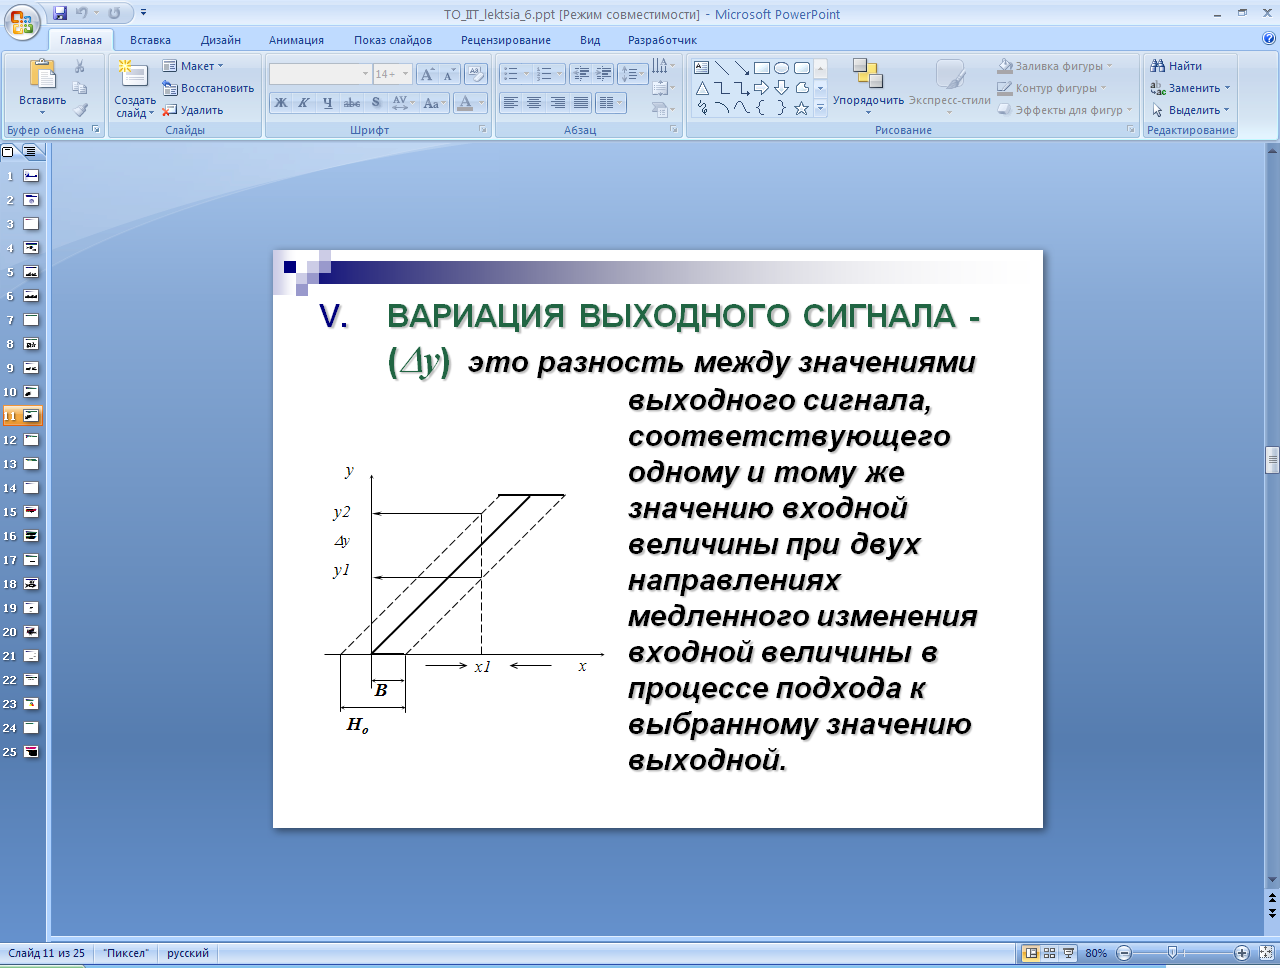
Task: Click the Cut scissors icon
Action: (80, 66)
